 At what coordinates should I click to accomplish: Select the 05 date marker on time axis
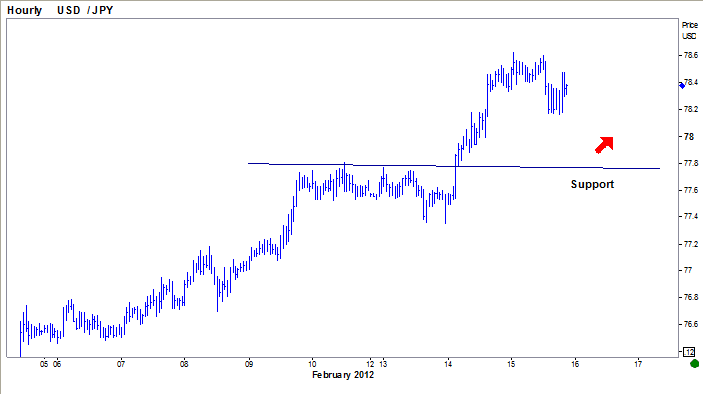44,364
